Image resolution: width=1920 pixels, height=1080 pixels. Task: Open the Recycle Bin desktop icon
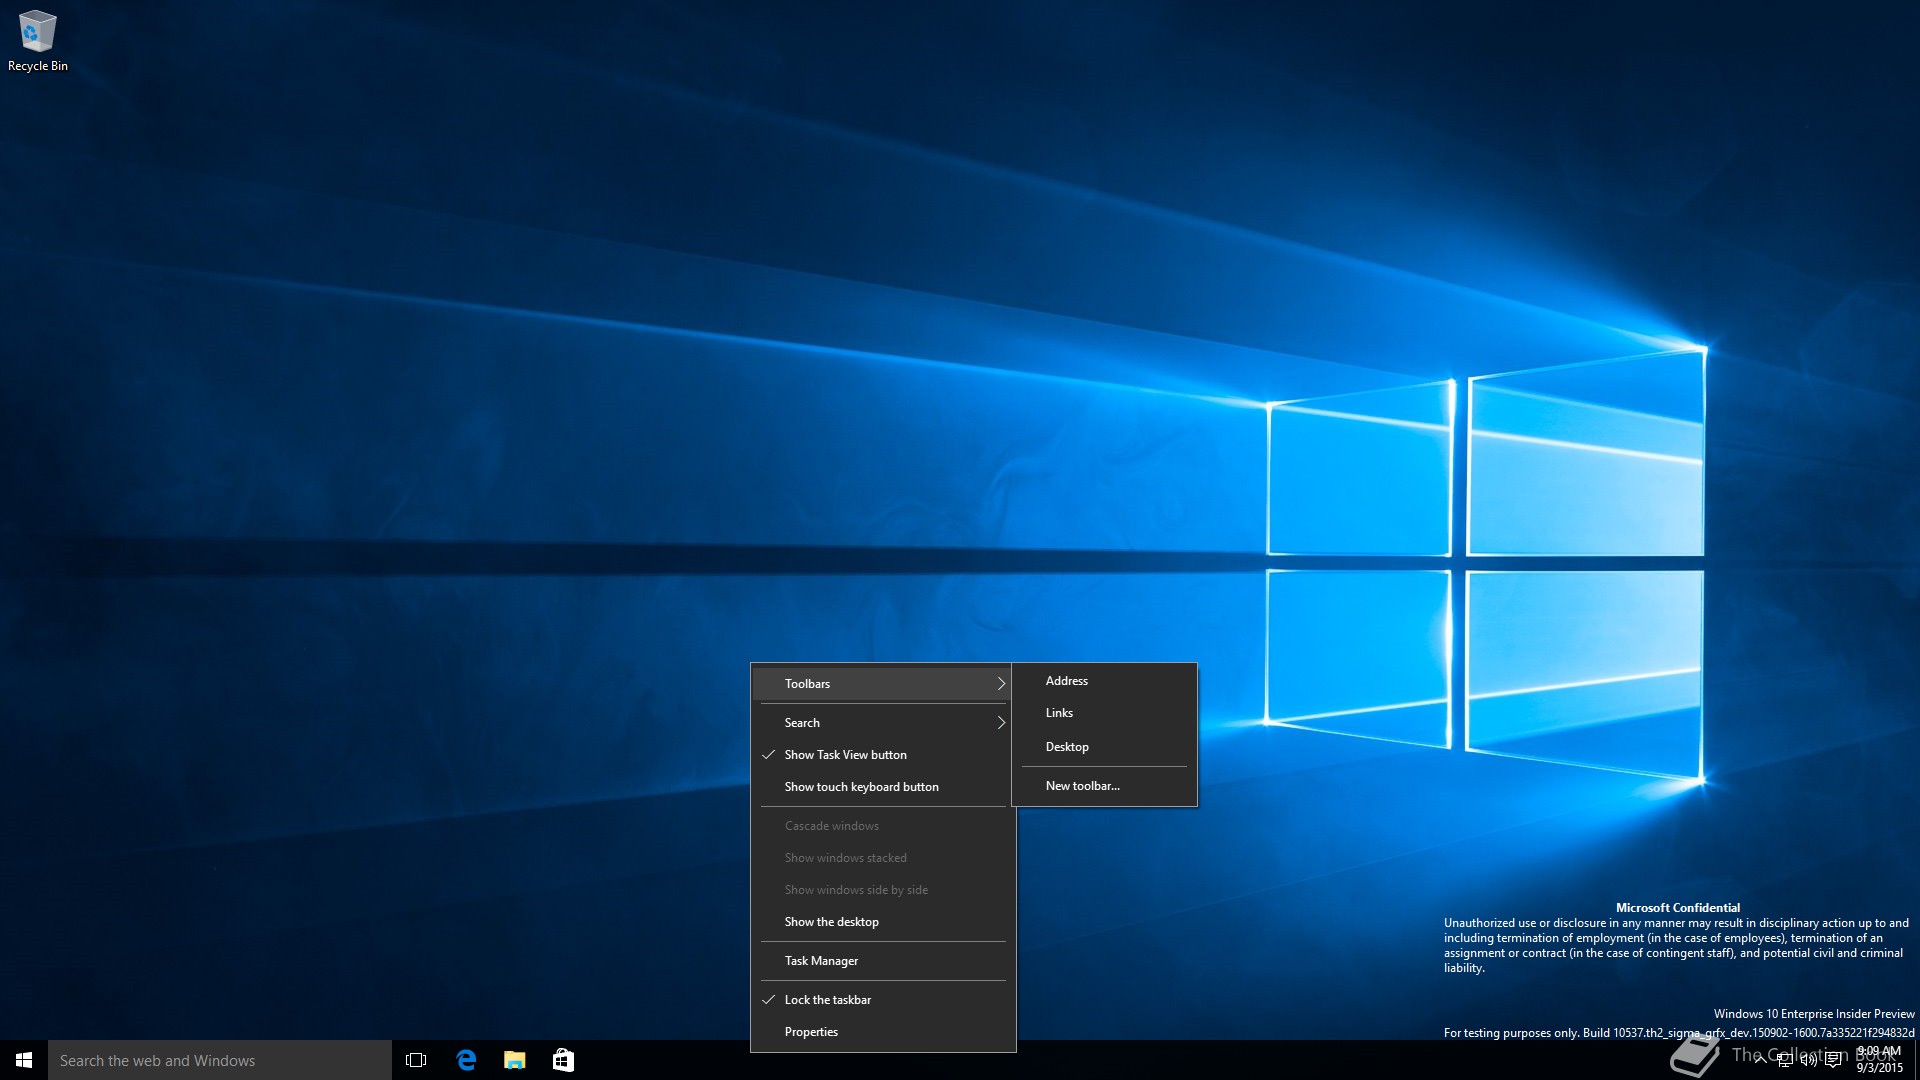[38, 40]
